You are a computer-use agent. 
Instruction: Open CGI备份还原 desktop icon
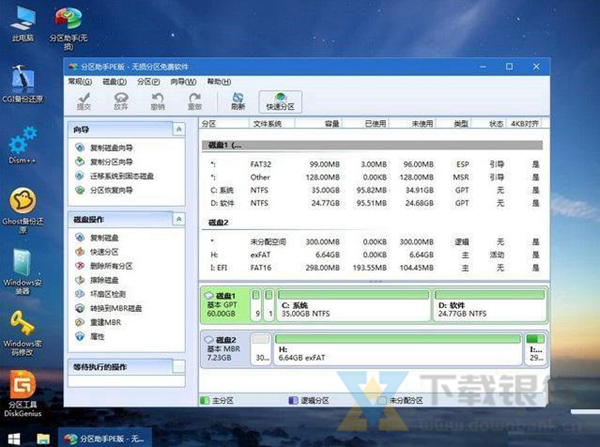point(23,84)
